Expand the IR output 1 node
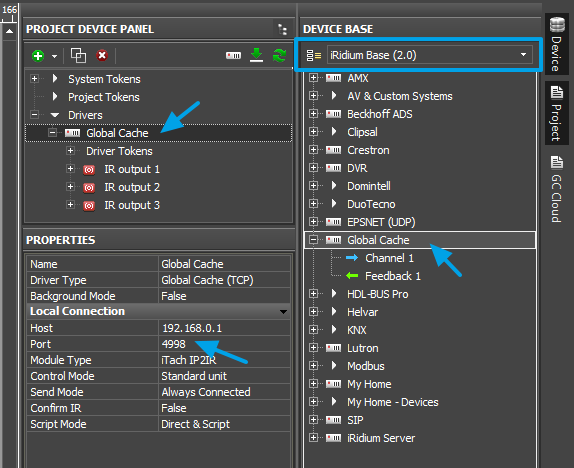 point(70,168)
